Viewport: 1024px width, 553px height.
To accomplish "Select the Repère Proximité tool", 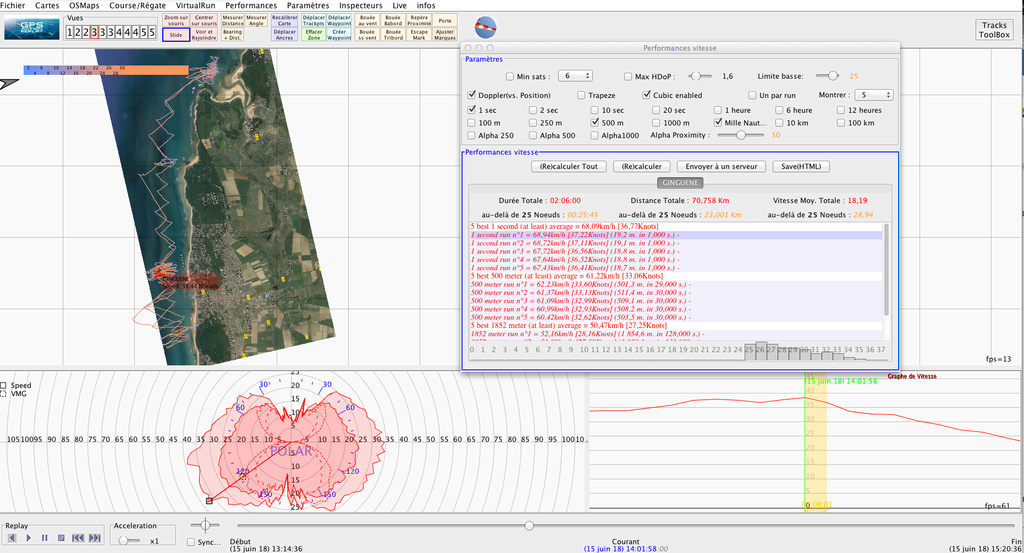I will pos(419,20).
